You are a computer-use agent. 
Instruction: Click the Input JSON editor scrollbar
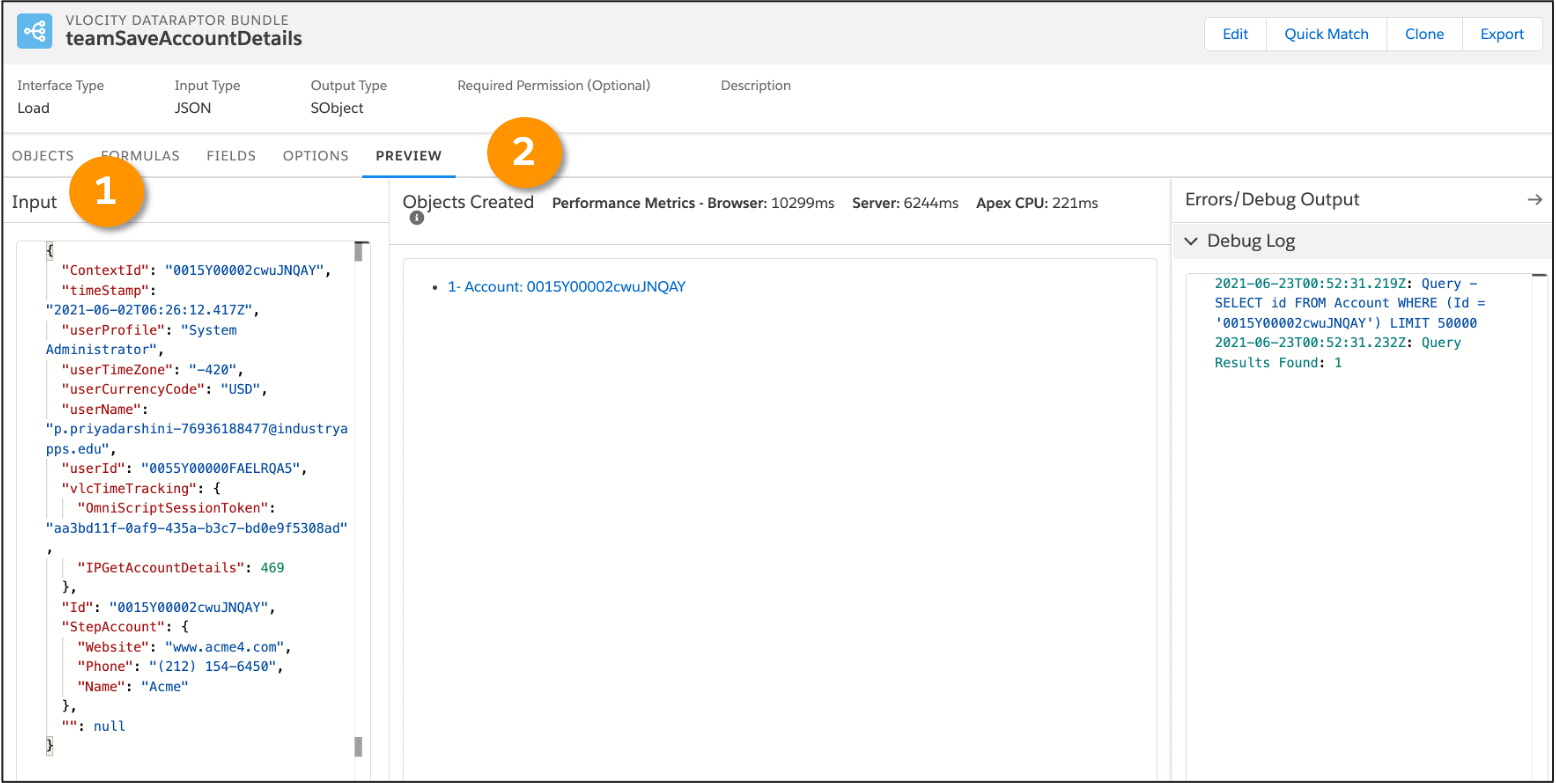click(358, 499)
